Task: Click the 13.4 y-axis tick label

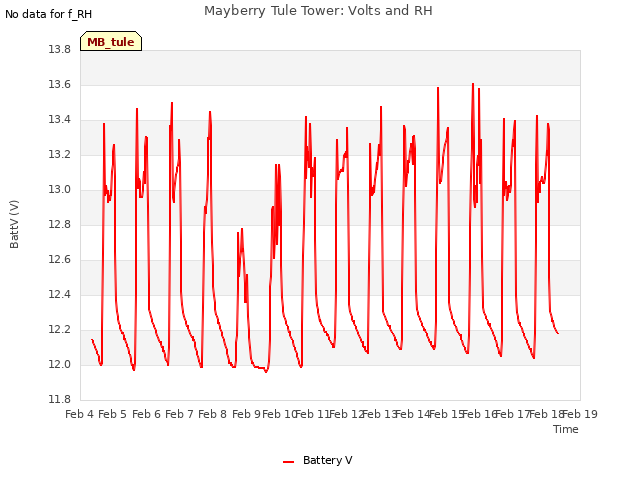Action: click(x=60, y=120)
